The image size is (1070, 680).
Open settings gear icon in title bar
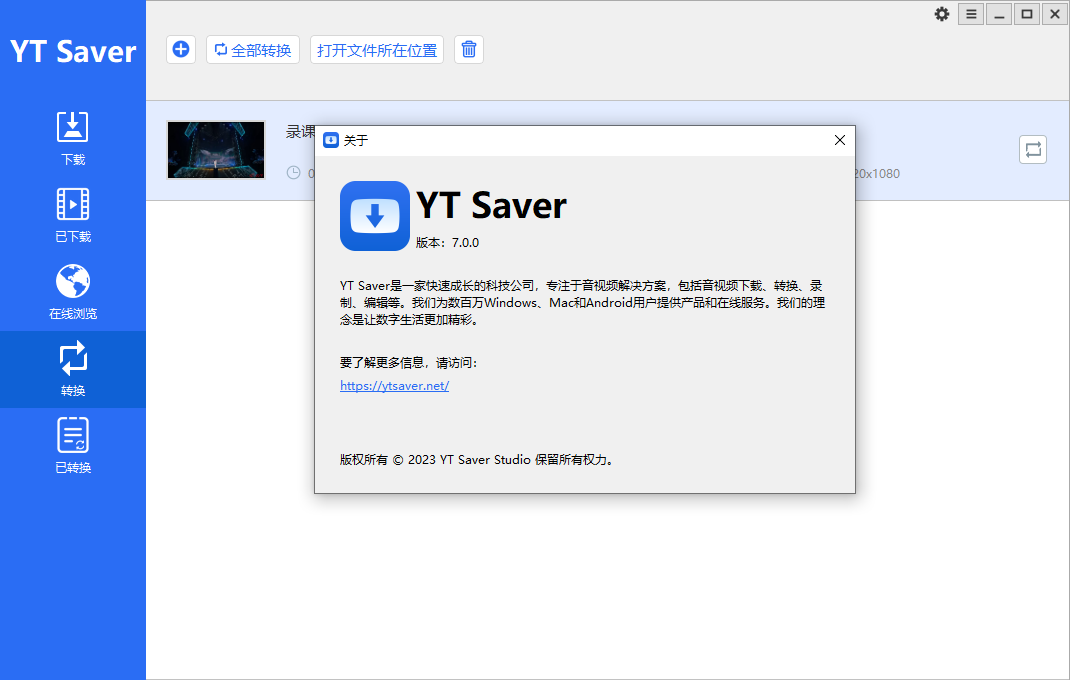[942, 14]
